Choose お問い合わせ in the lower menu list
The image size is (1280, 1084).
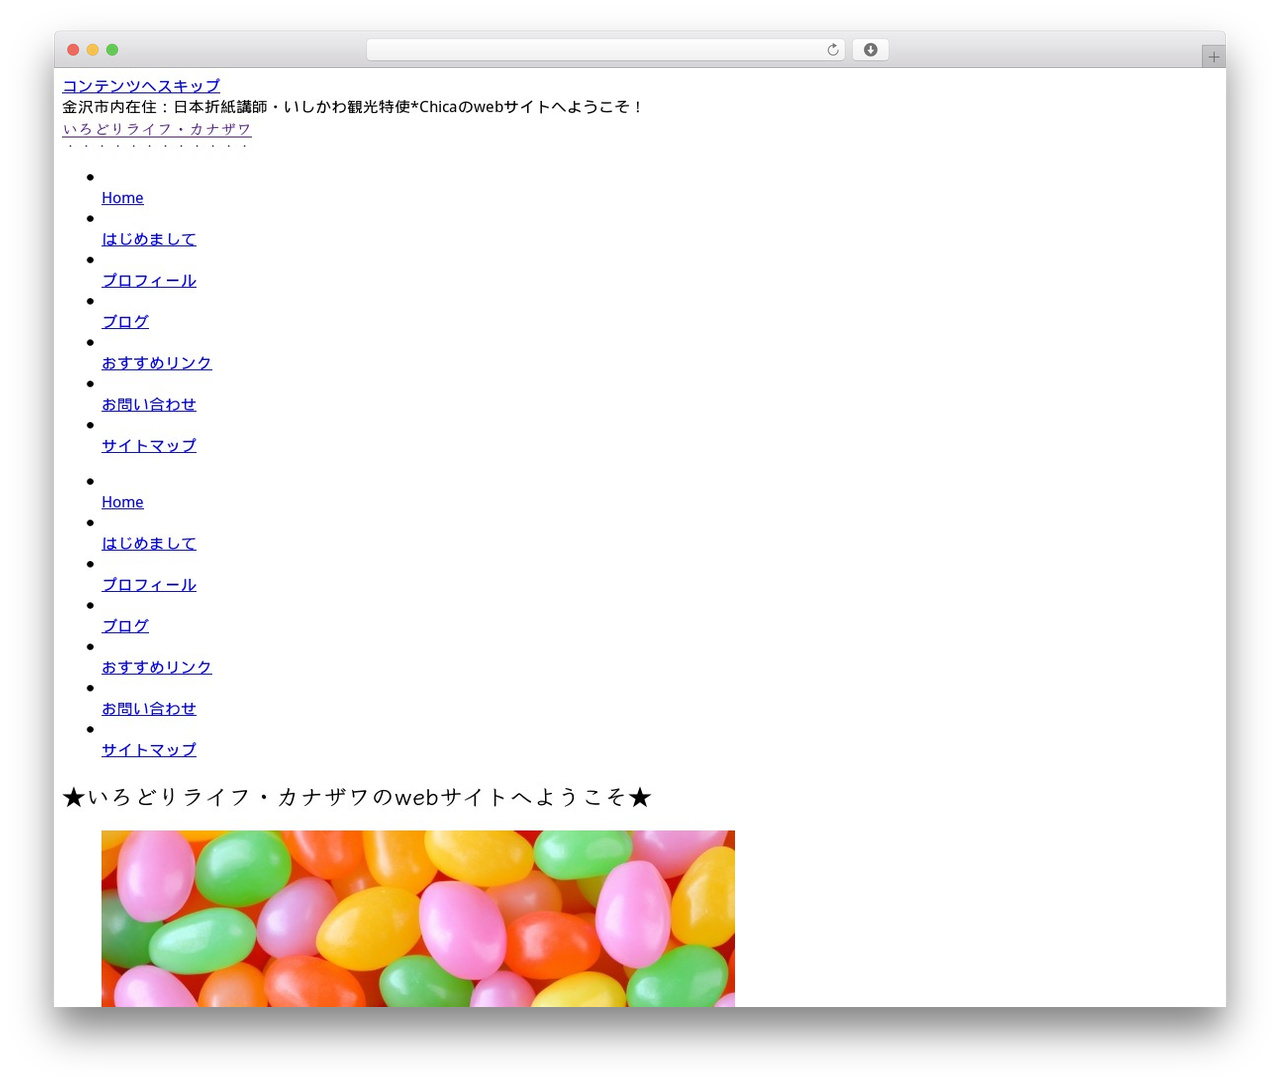coord(149,708)
